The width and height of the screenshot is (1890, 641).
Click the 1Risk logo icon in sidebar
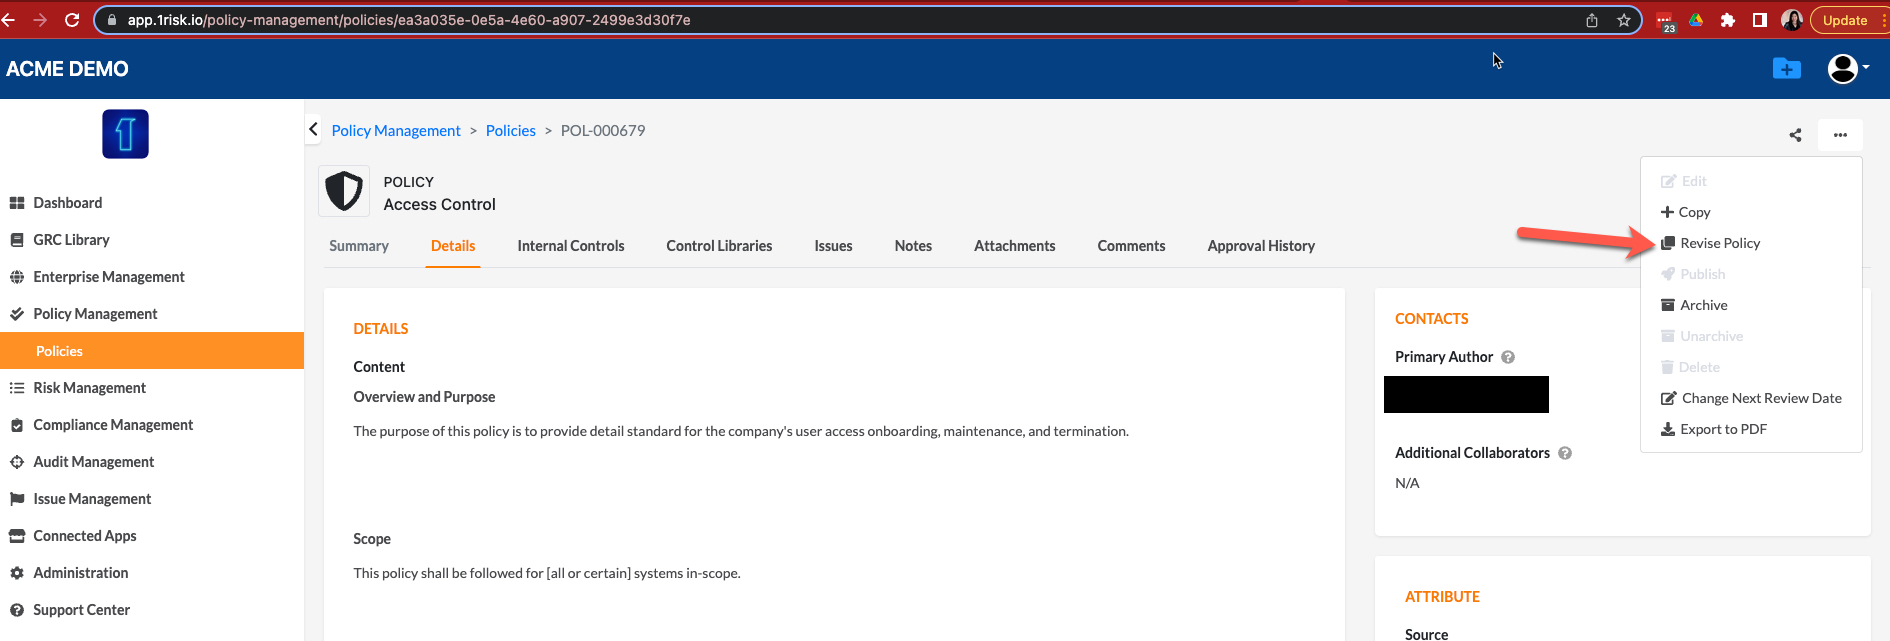point(125,134)
